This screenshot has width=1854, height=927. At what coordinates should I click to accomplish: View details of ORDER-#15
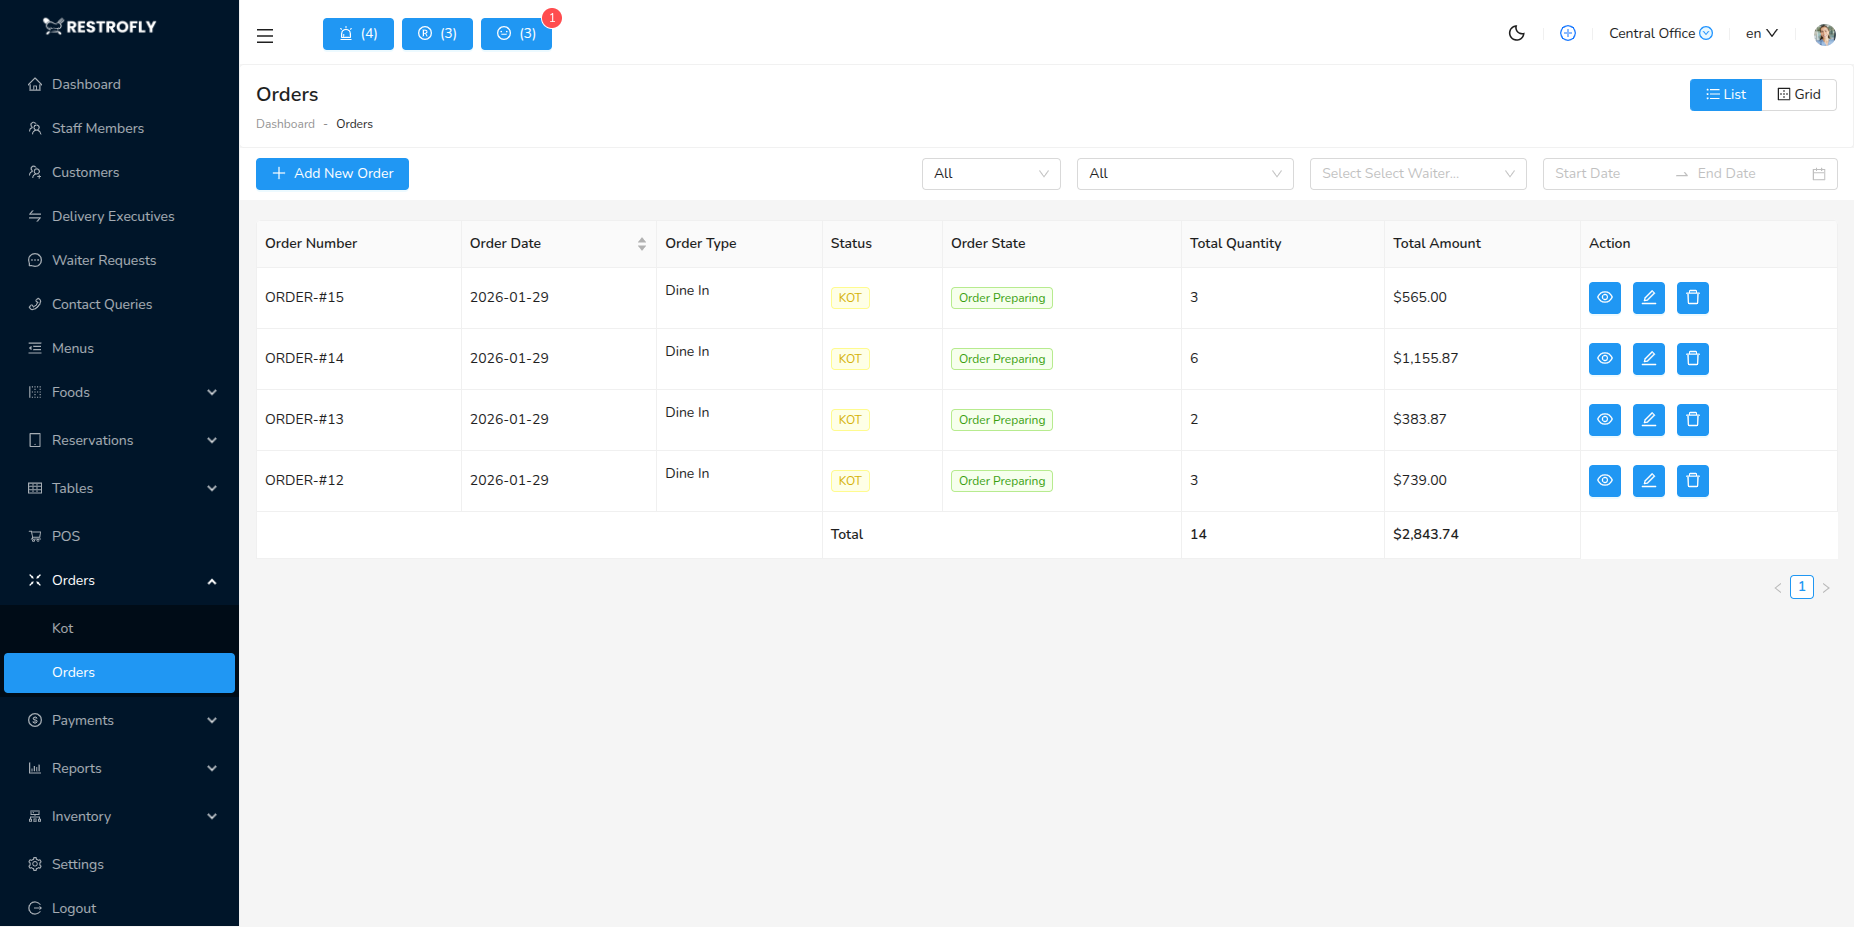[x=1604, y=297]
